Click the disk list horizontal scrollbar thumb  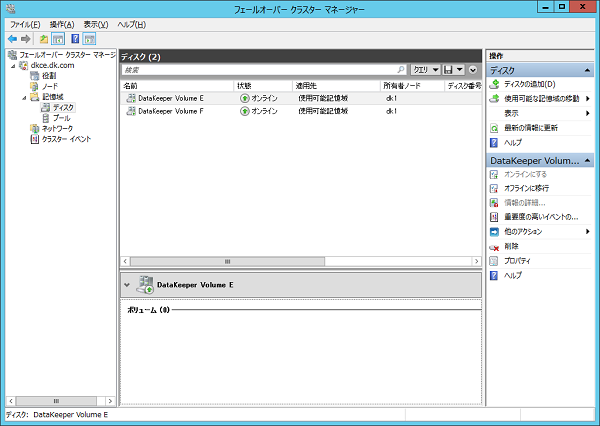coord(228,261)
